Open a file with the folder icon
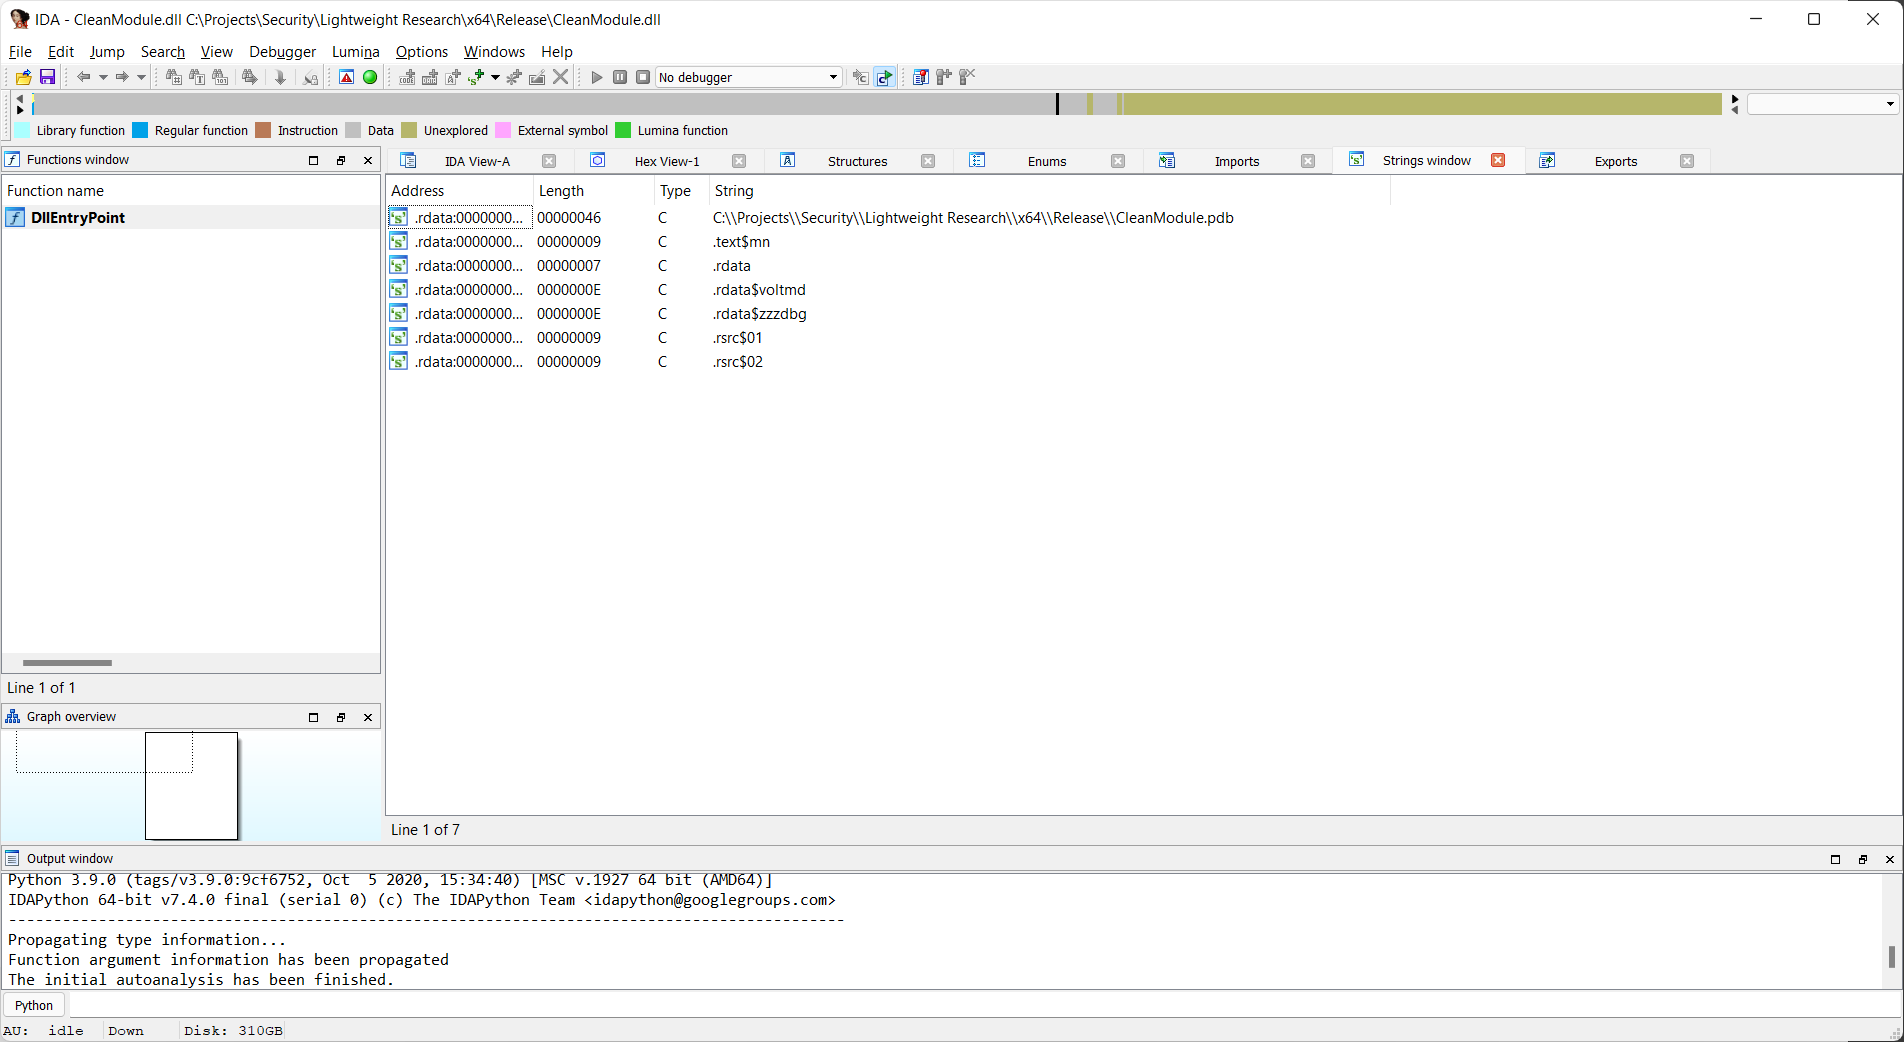The image size is (1904, 1042). tap(23, 77)
